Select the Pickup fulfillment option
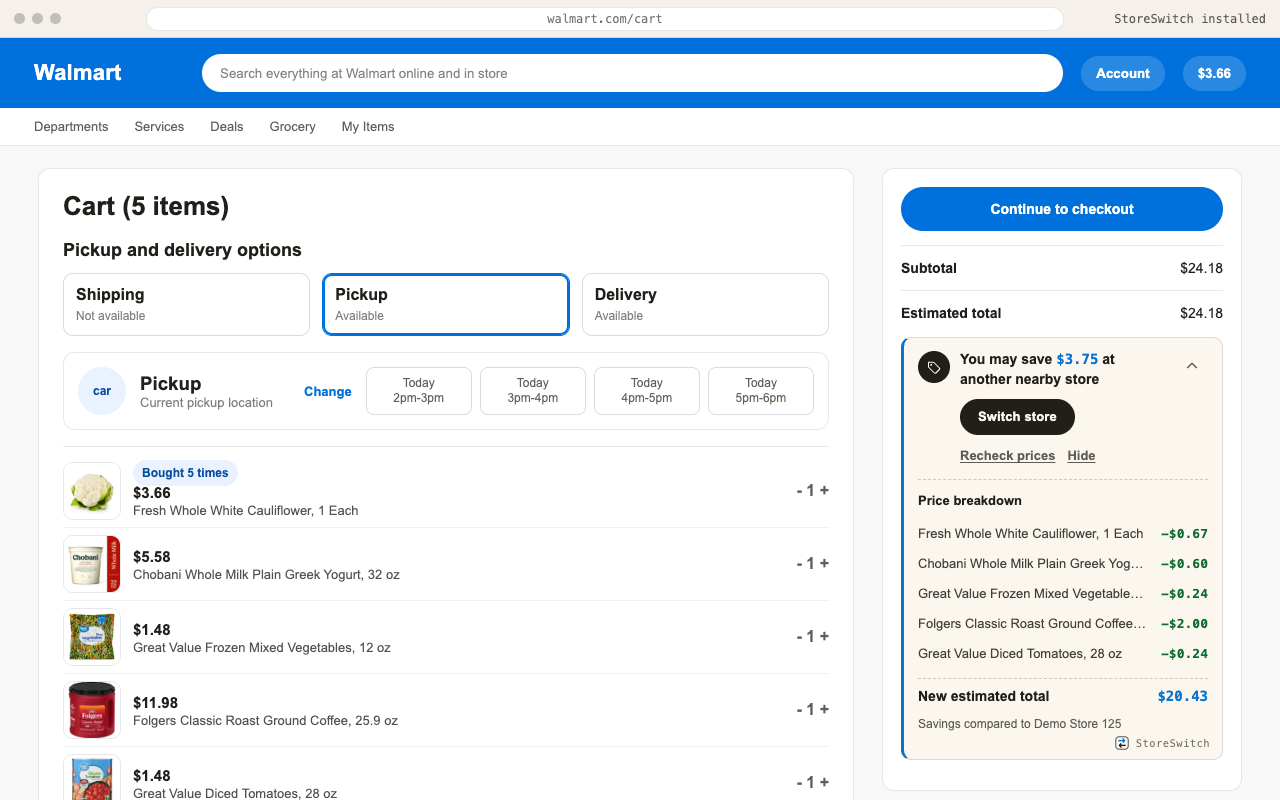 coord(446,304)
